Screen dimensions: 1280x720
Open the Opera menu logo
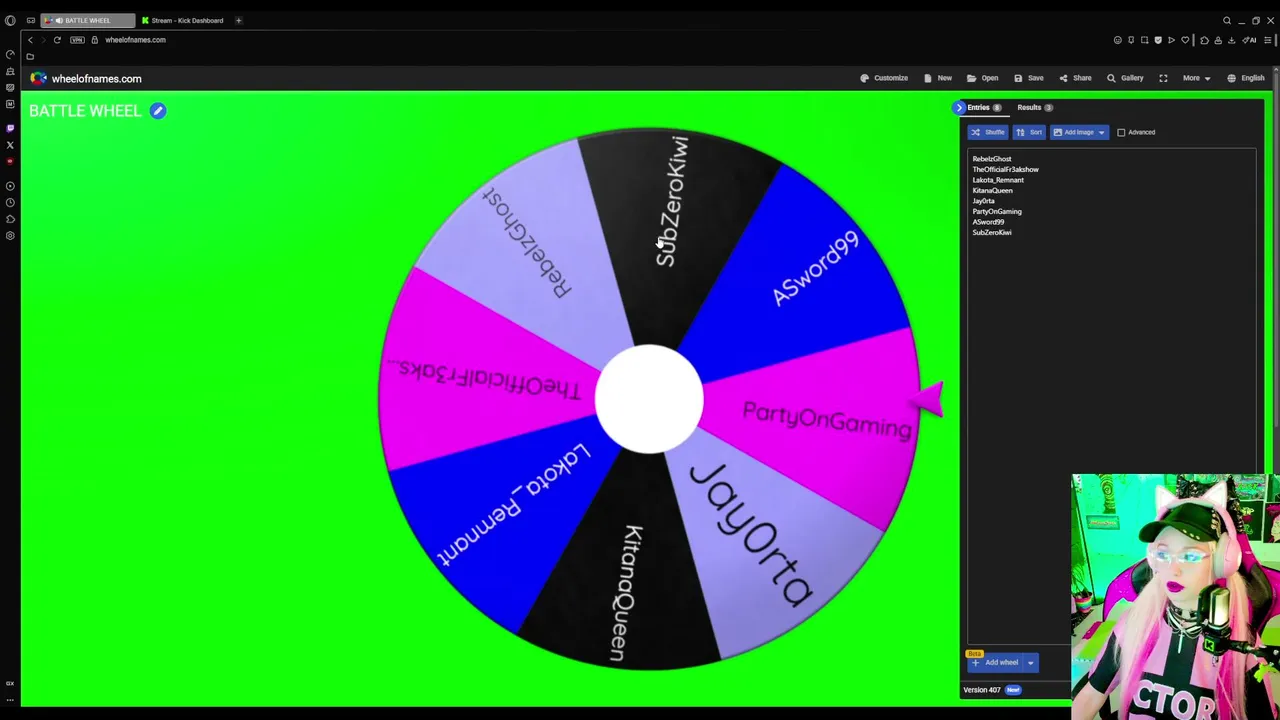(x=10, y=20)
